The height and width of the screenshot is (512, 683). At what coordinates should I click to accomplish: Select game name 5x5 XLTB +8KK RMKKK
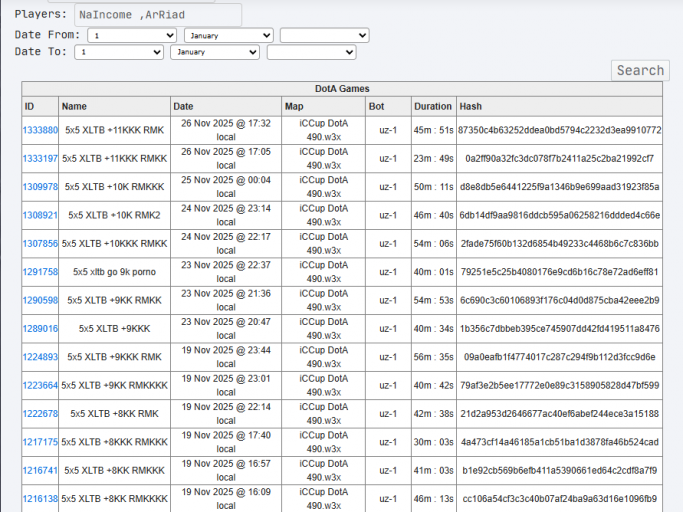coord(115,470)
